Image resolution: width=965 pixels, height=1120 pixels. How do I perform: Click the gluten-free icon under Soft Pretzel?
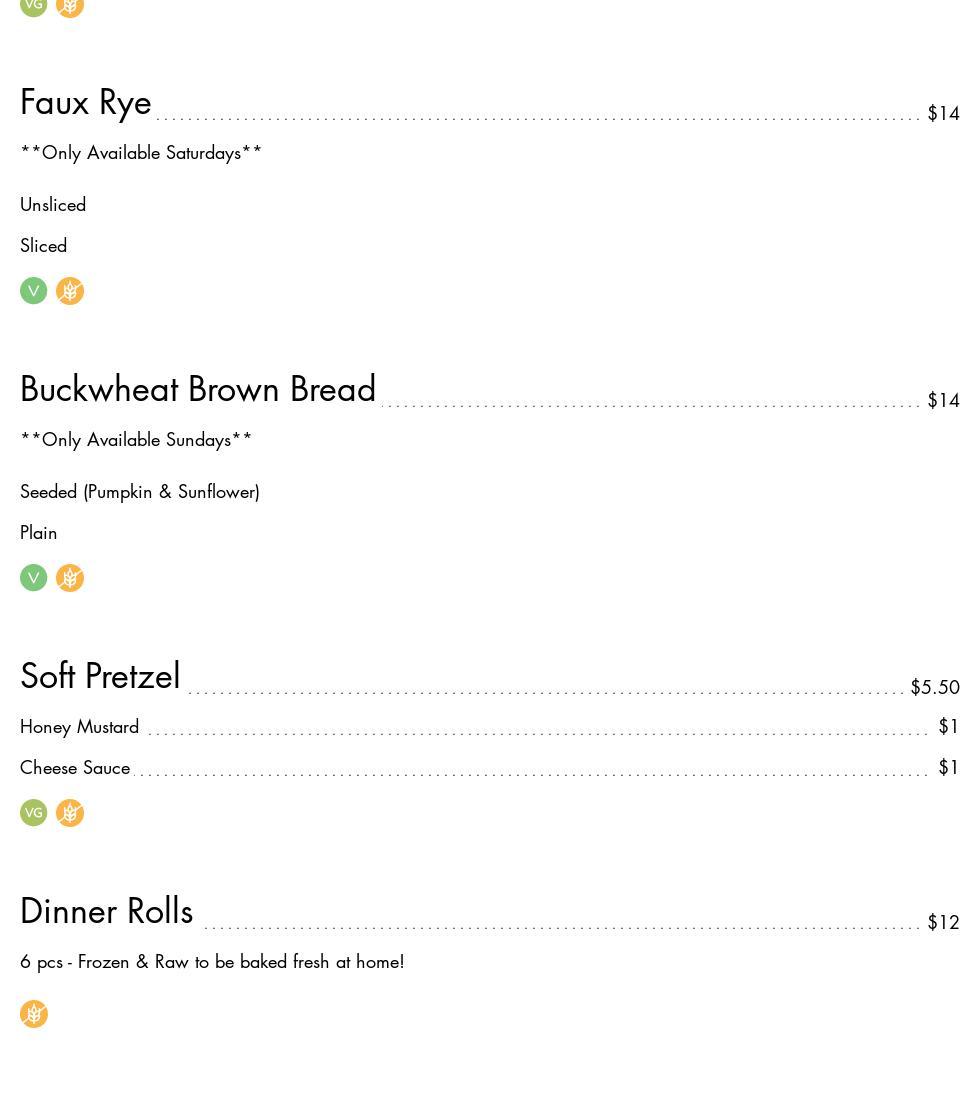click(70, 813)
